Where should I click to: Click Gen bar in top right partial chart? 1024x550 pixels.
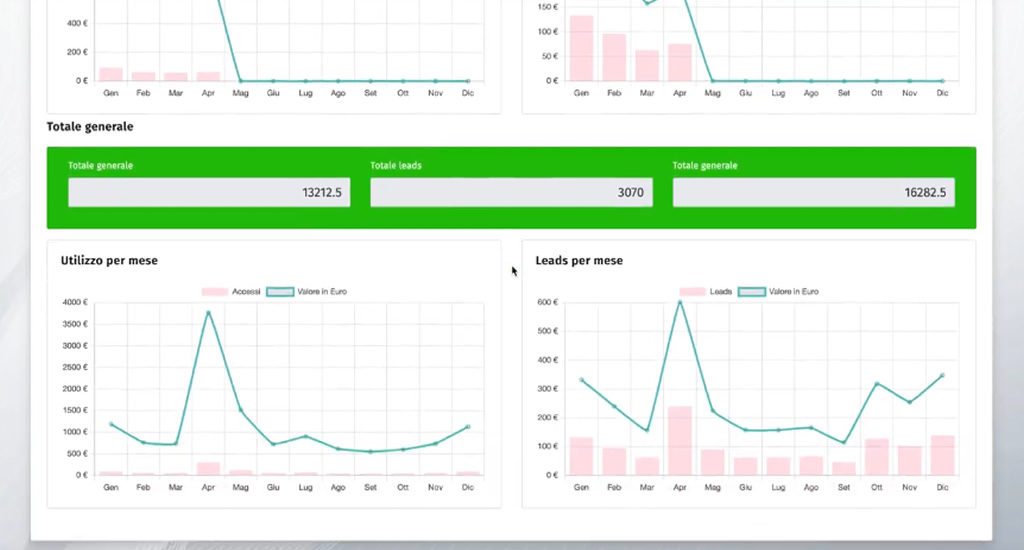click(581, 48)
